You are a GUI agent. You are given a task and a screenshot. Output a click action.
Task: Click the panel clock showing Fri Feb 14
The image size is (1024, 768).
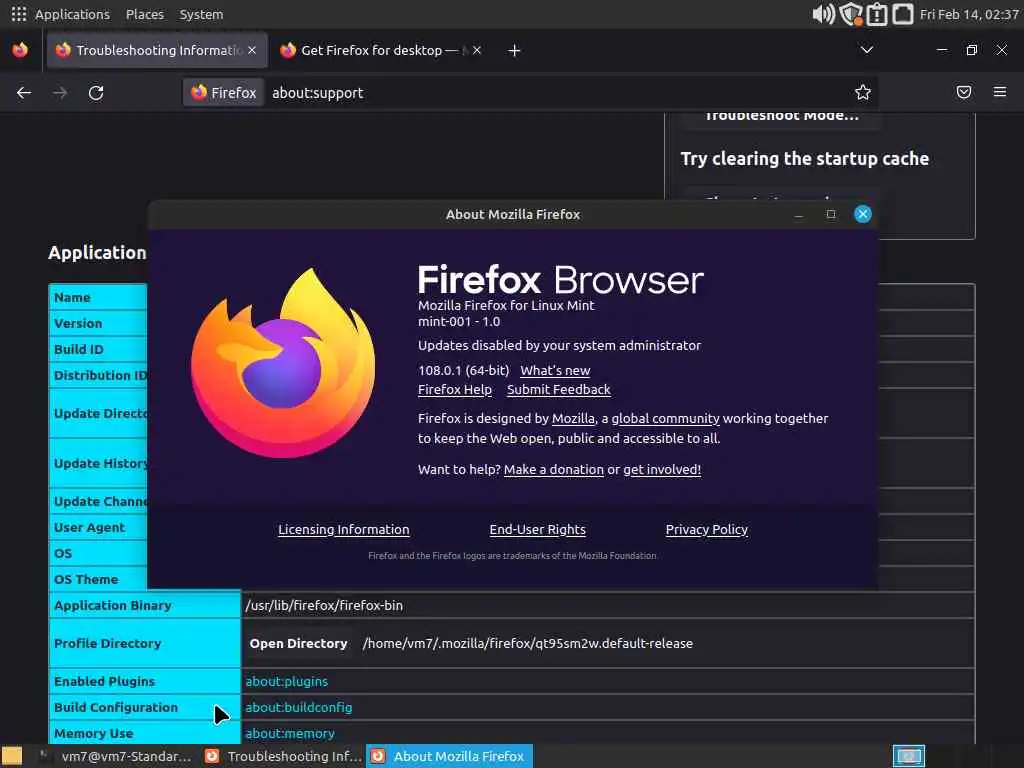pyautogui.click(x=969, y=14)
